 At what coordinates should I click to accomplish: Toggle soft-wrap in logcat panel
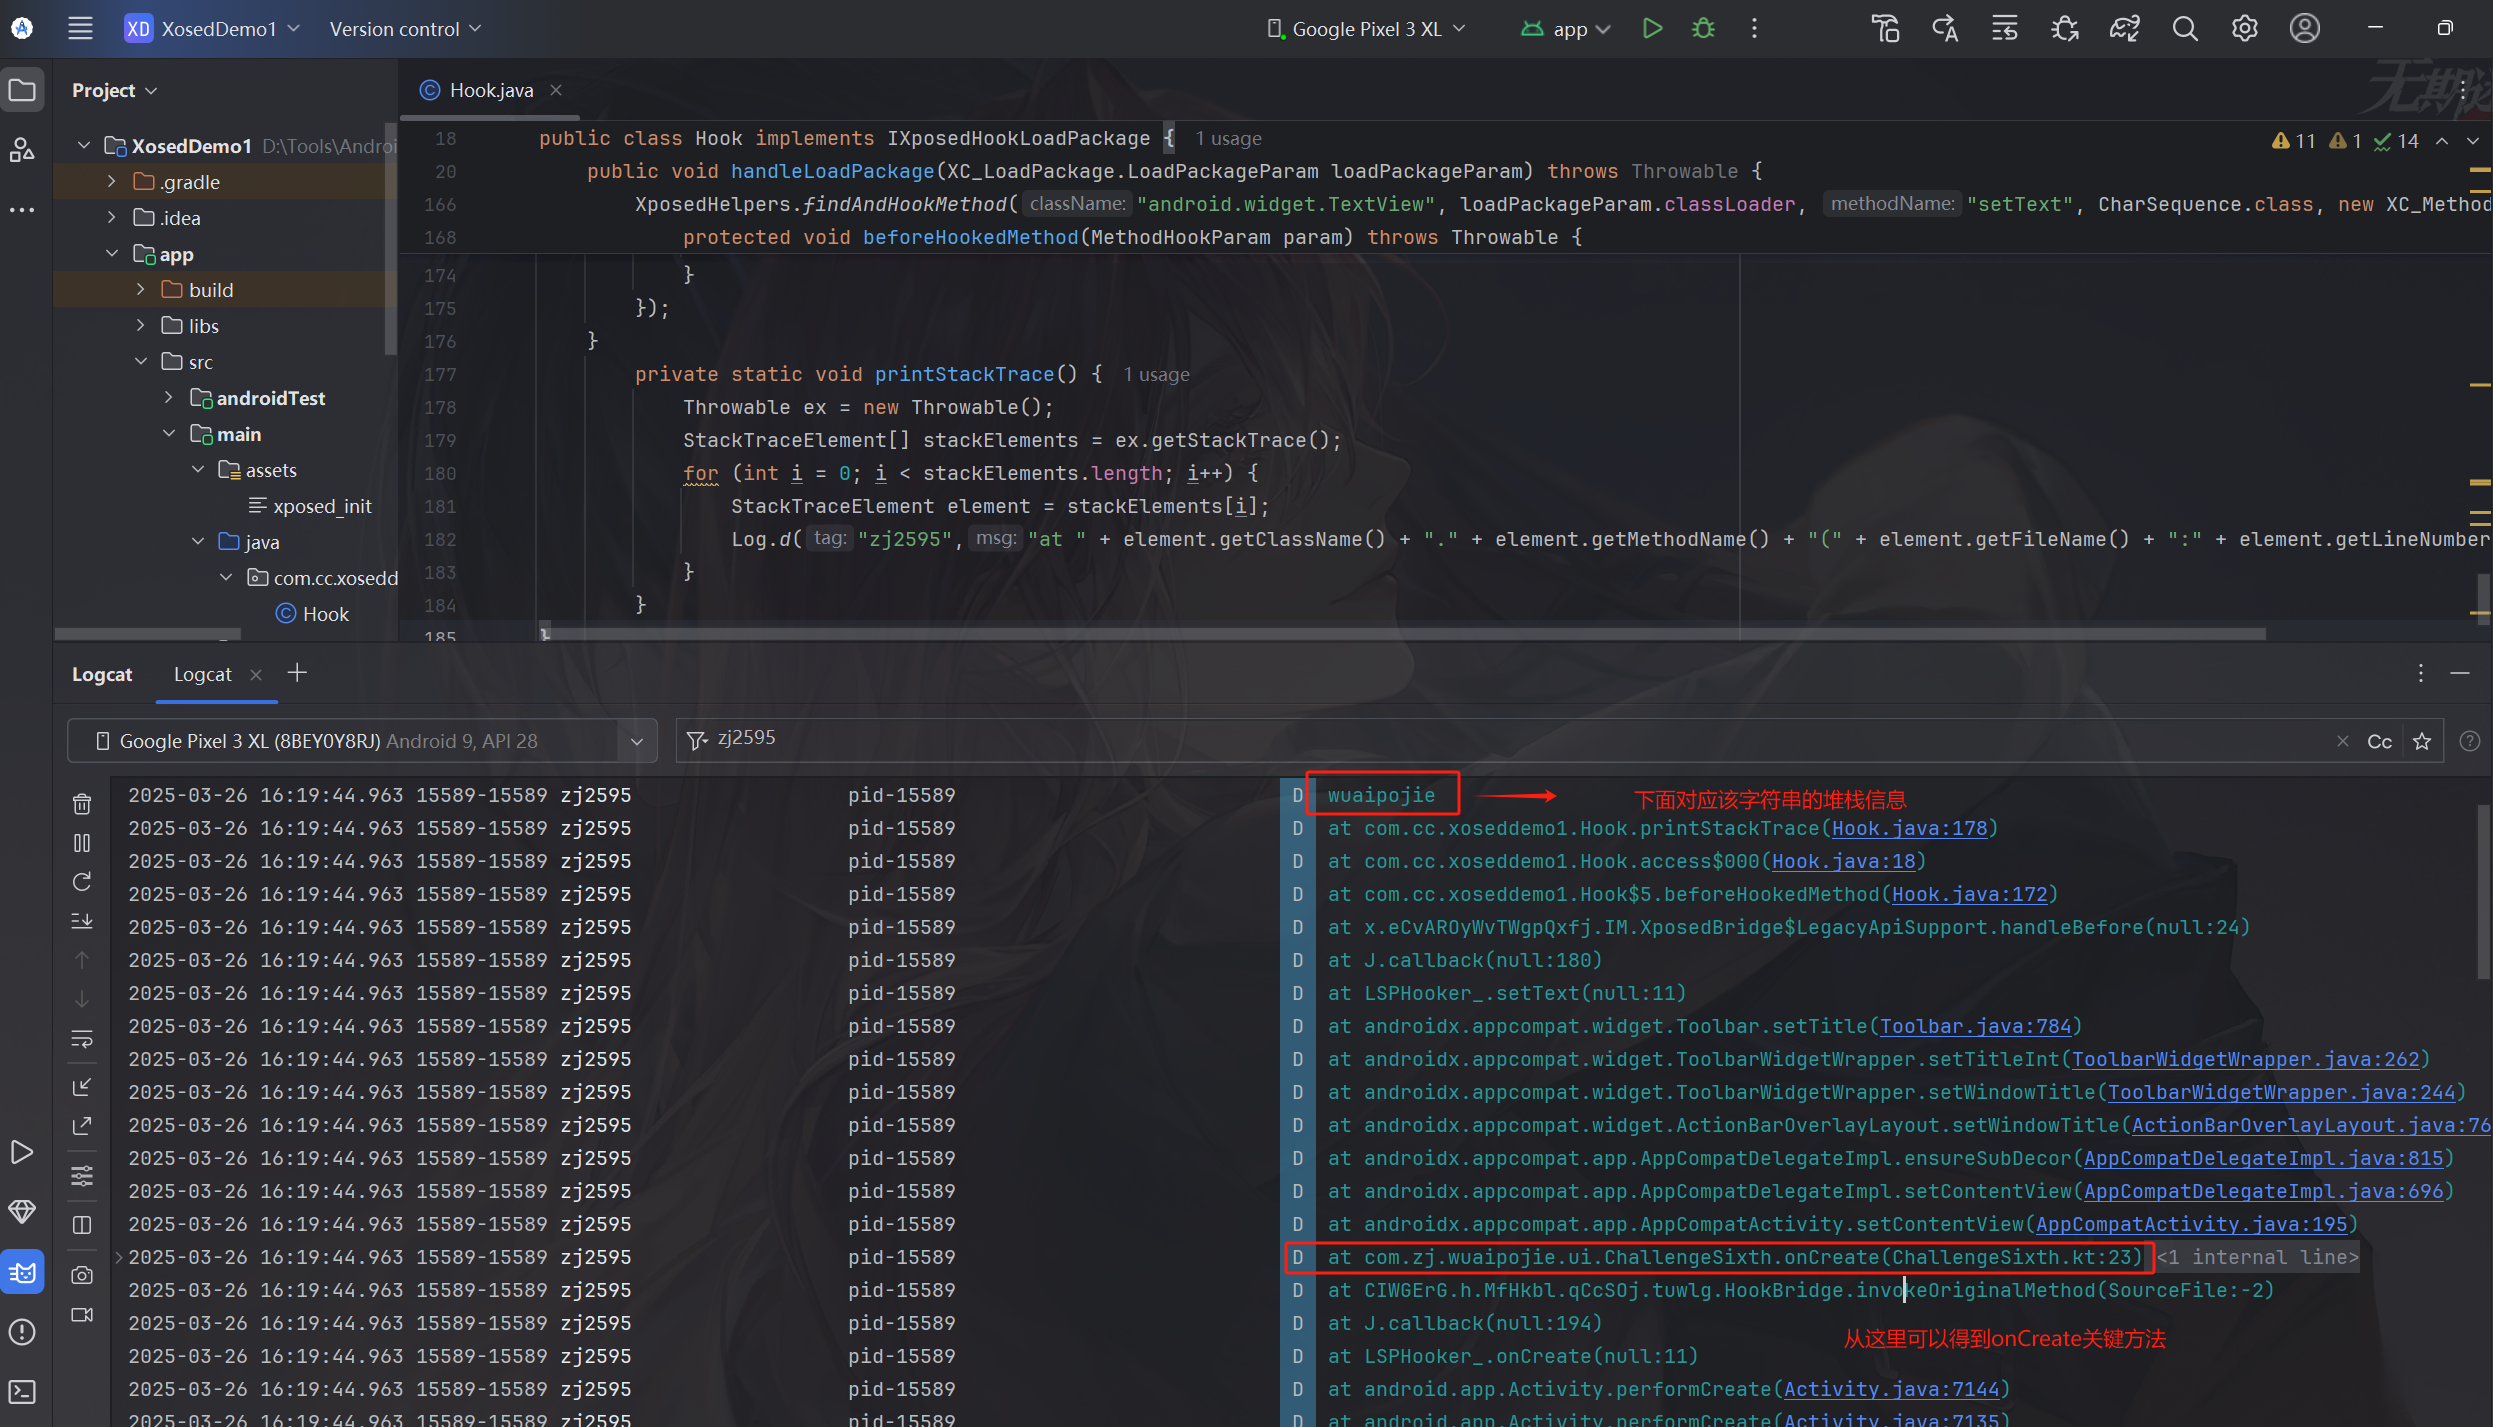82,1039
